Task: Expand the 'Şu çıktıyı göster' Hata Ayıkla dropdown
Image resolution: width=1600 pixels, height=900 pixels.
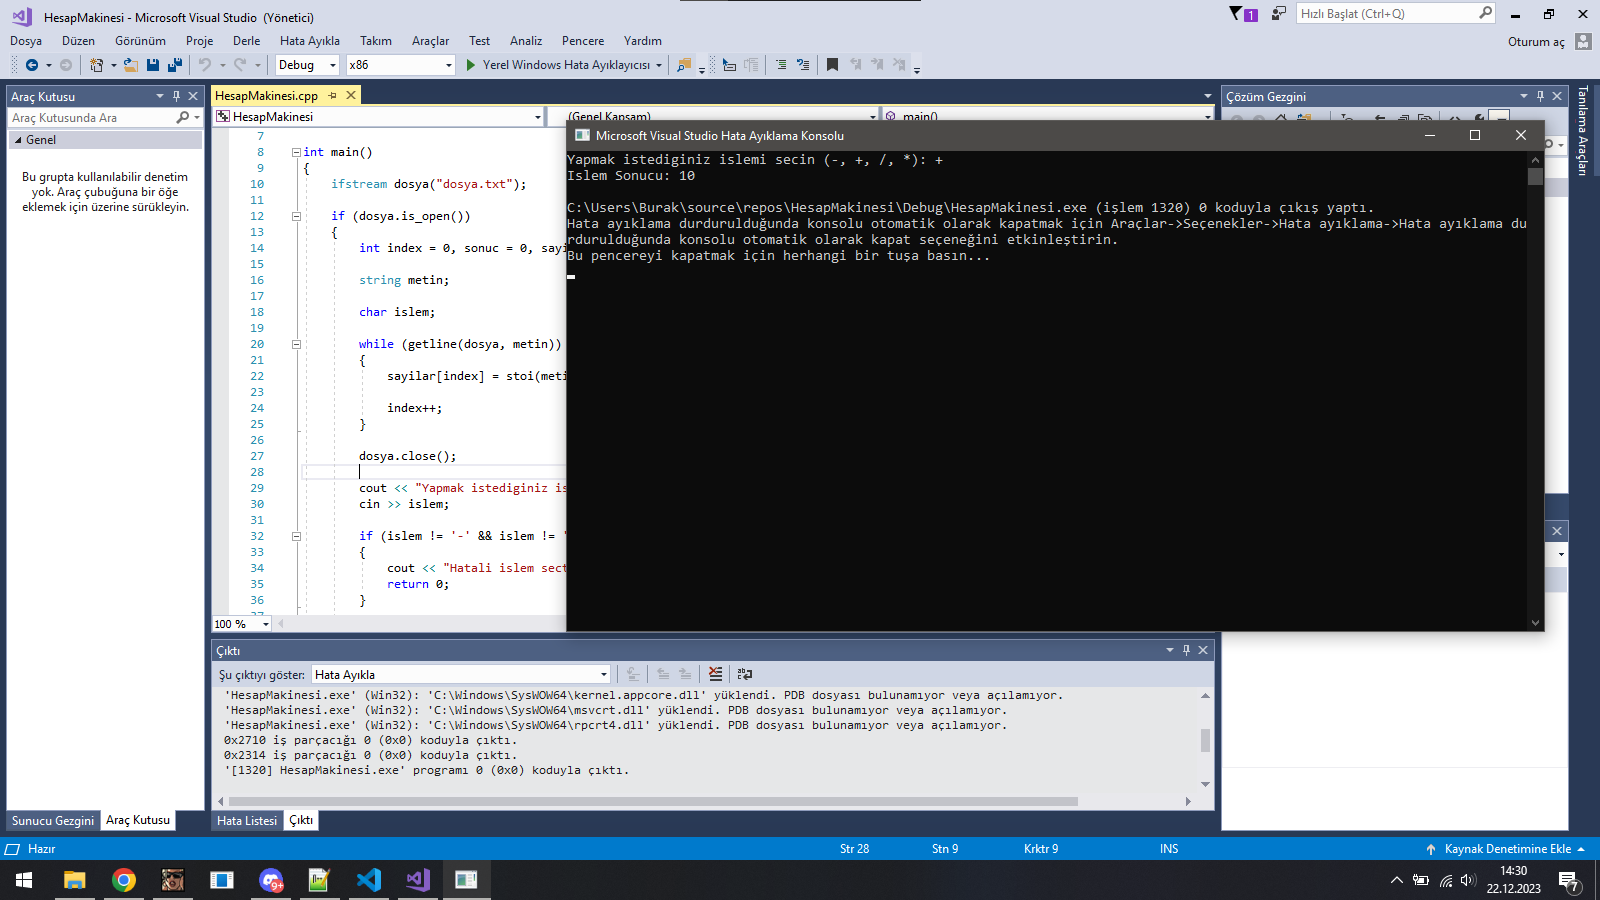Action: tap(603, 675)
